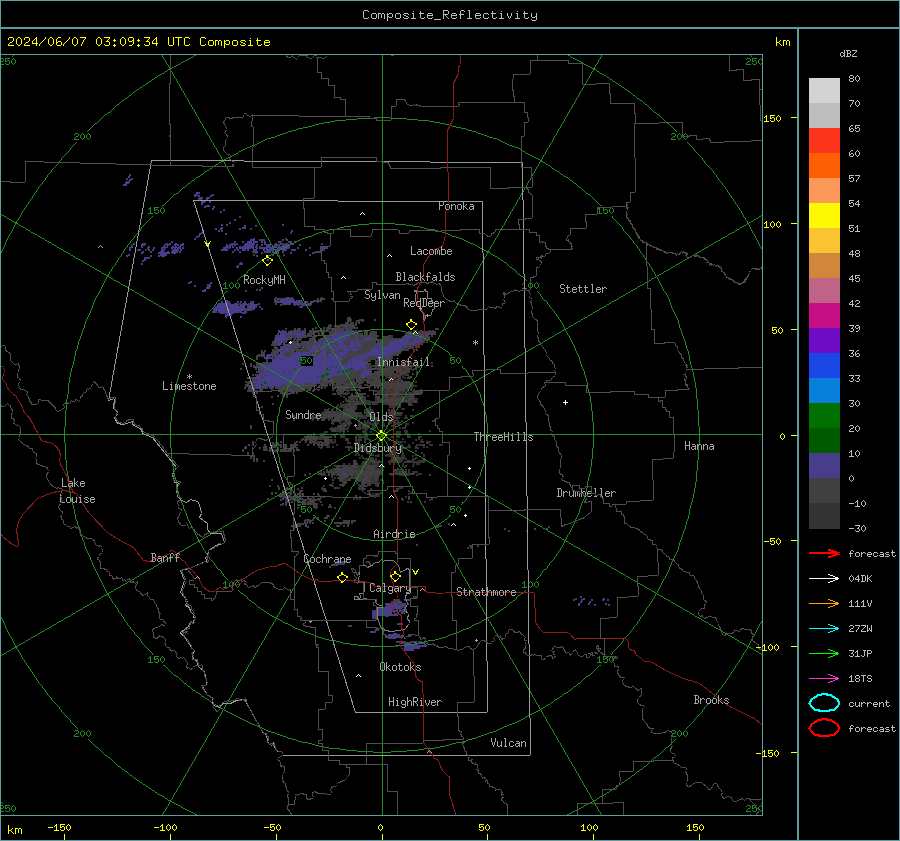Click the asterisk marker east of Innisfail
The width and height of the screenshot is (900, 841).
pyautogui.click(x=475, y=343)
